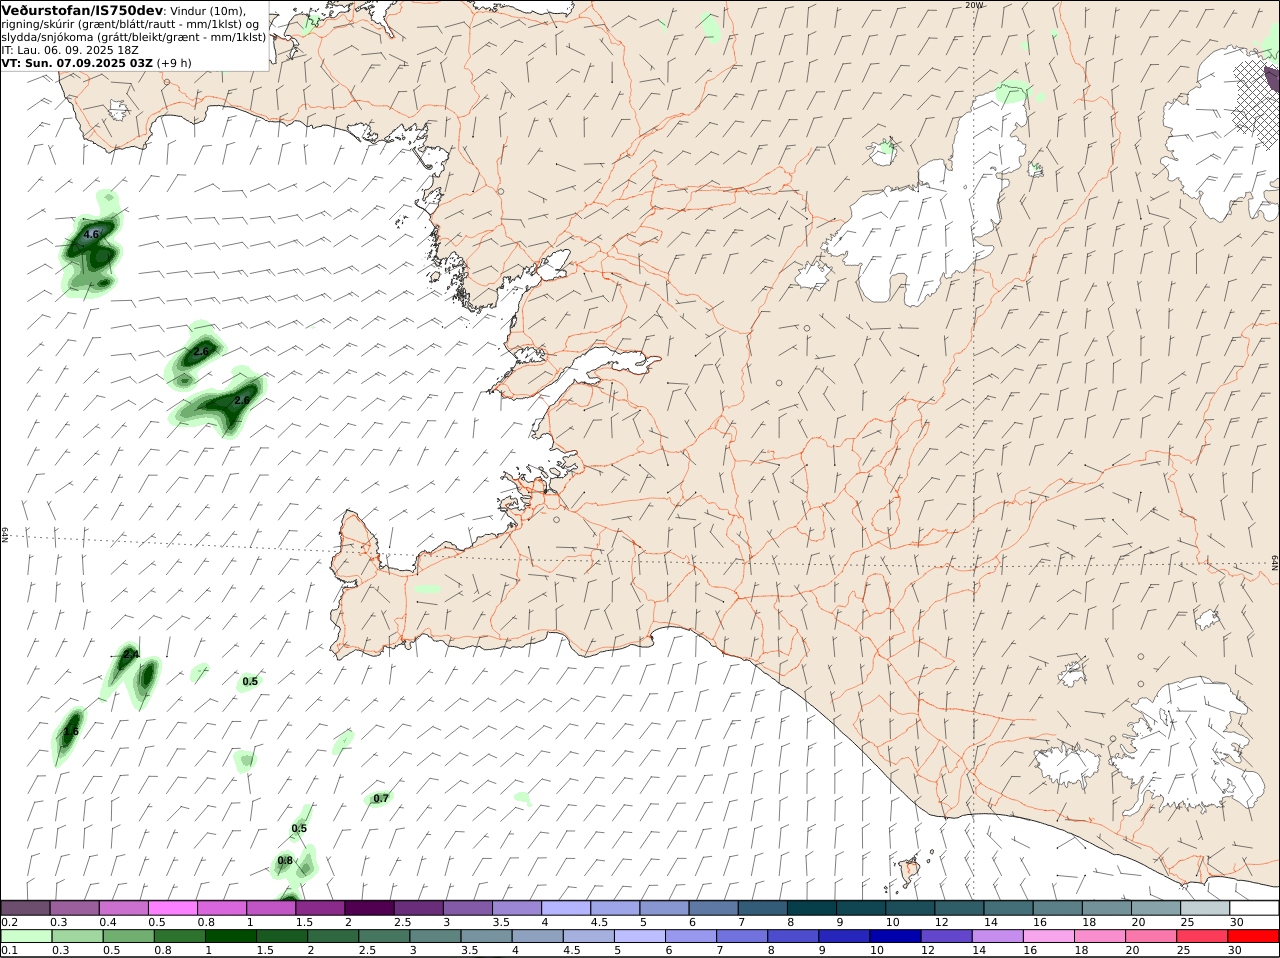
Task: Click the 'slydda/snjókoma' legend description line
Action: tap(134, 37)
